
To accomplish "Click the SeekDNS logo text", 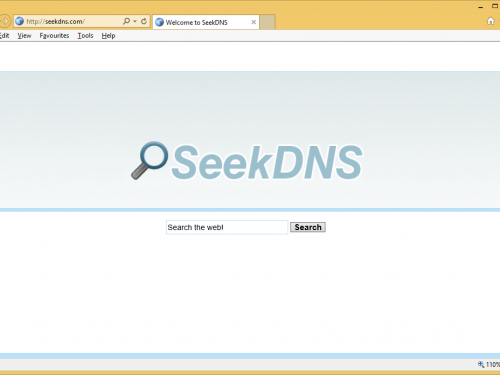I will tap(267, 162).
